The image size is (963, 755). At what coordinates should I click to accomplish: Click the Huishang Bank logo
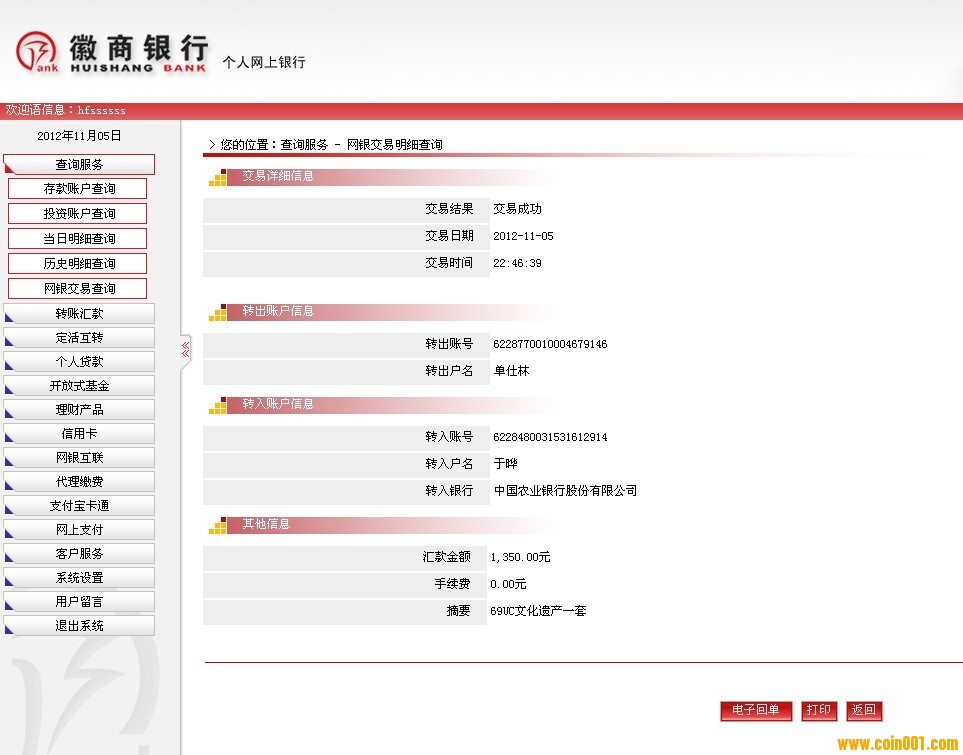[110, 52]
